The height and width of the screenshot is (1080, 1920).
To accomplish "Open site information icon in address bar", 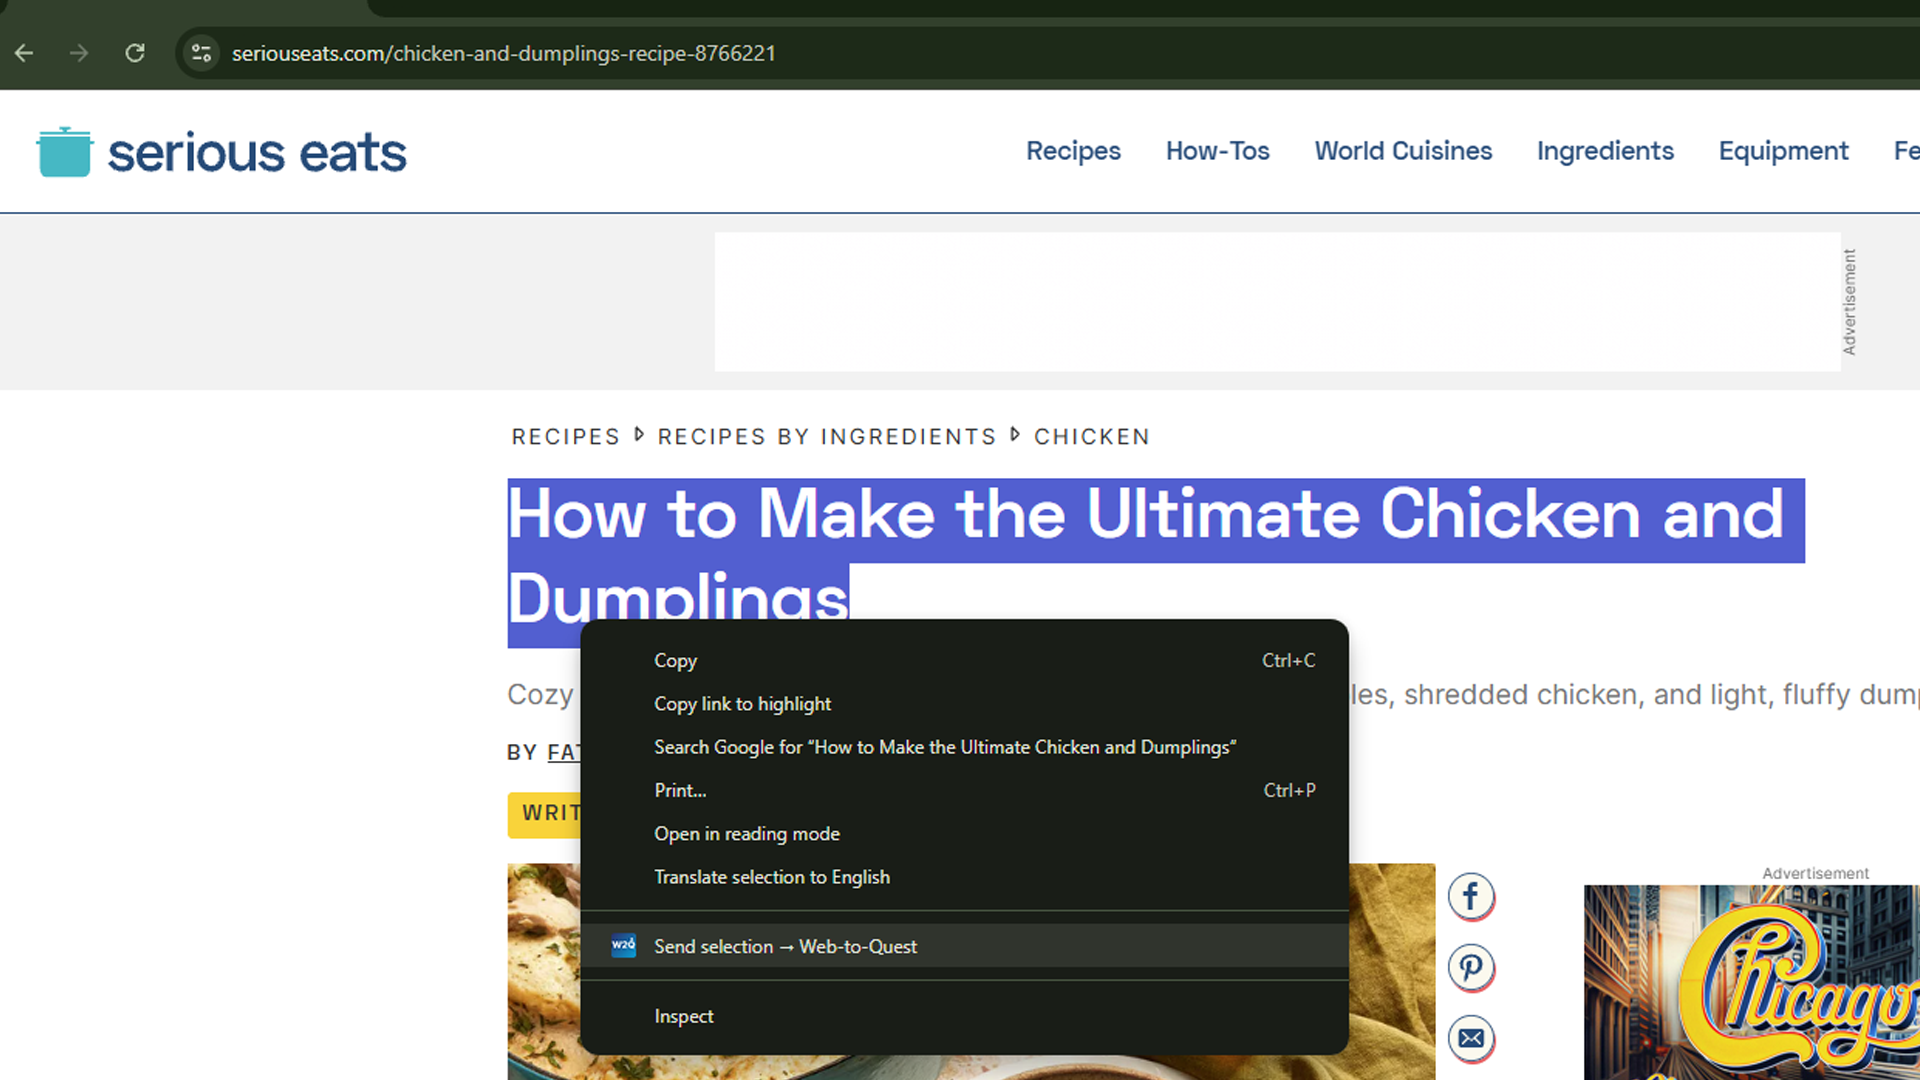I will click(201, 53).
